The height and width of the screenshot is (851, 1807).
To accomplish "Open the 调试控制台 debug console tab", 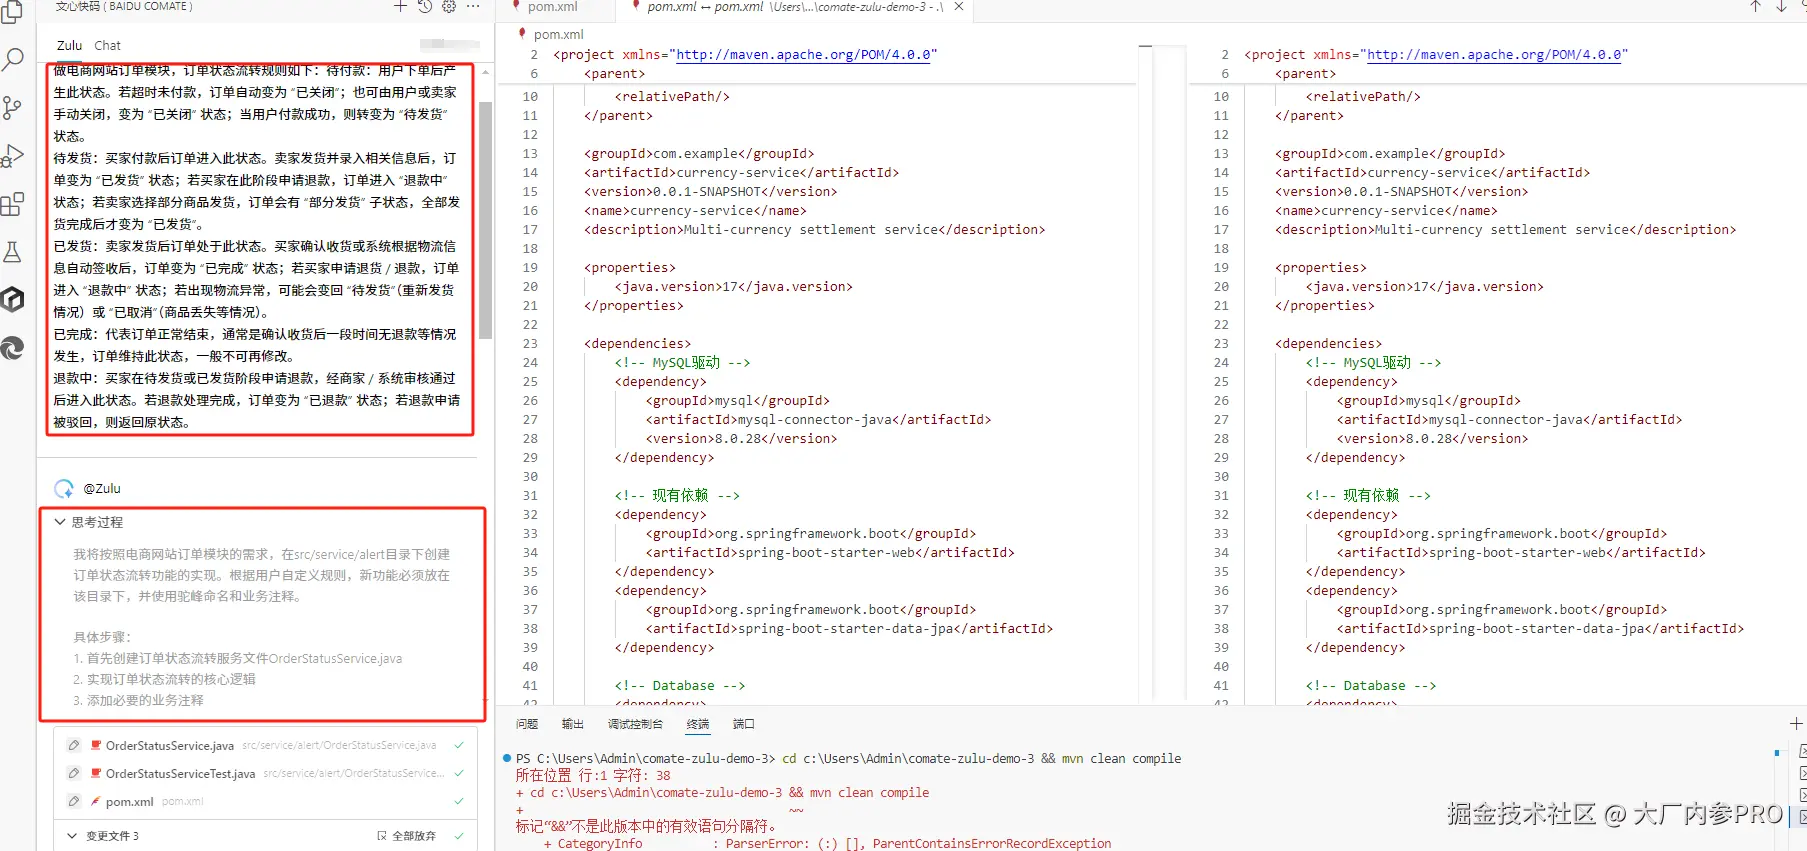I will (635, 724).
